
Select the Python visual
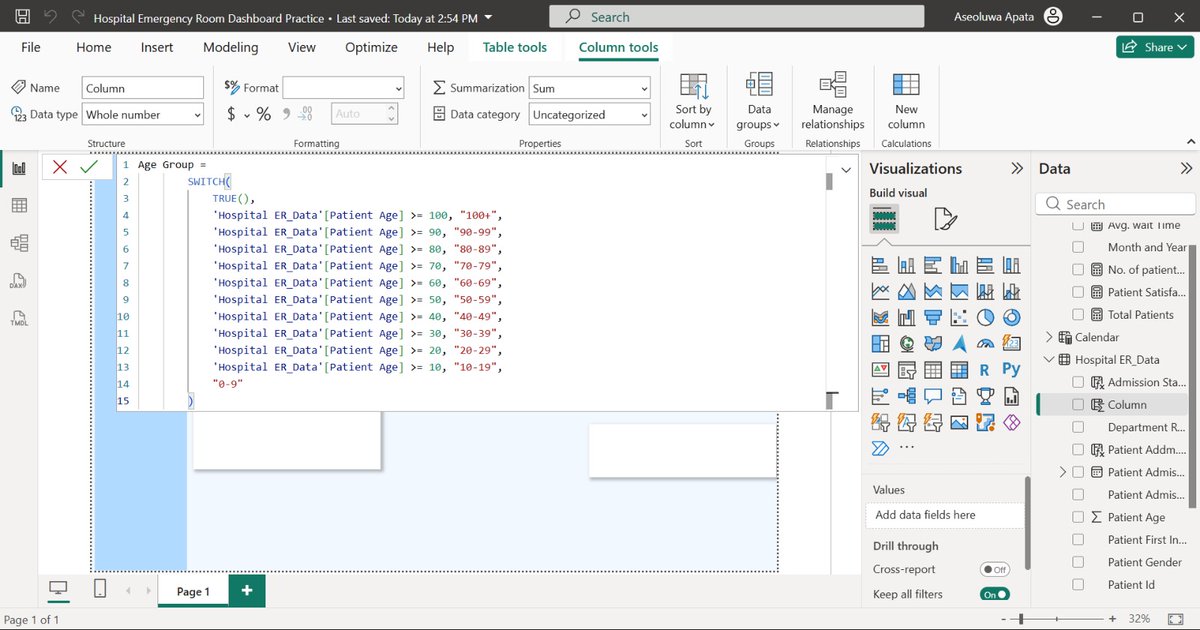pyautogui.click(x=1011, y=370)
